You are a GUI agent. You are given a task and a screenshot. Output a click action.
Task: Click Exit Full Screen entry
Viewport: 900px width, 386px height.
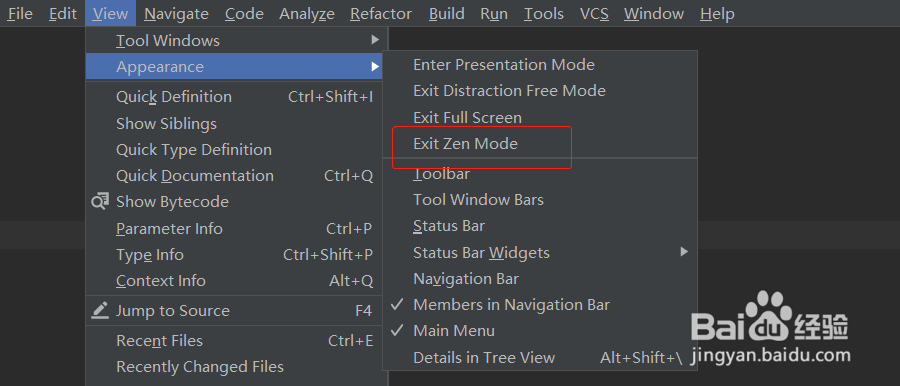point(540,117)
